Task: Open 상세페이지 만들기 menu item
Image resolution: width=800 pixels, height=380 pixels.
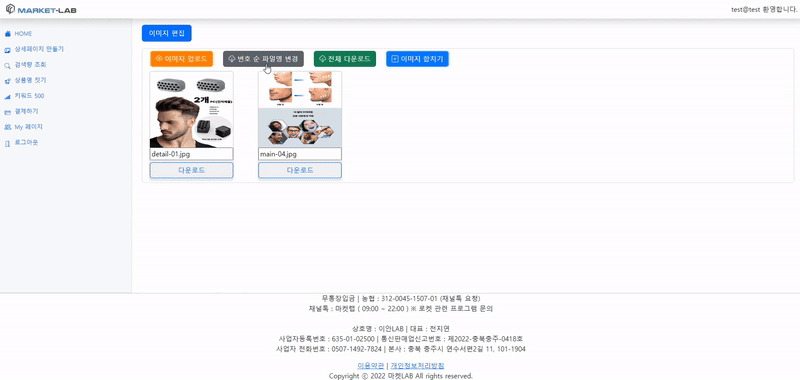Action: (x=39, y=49)
